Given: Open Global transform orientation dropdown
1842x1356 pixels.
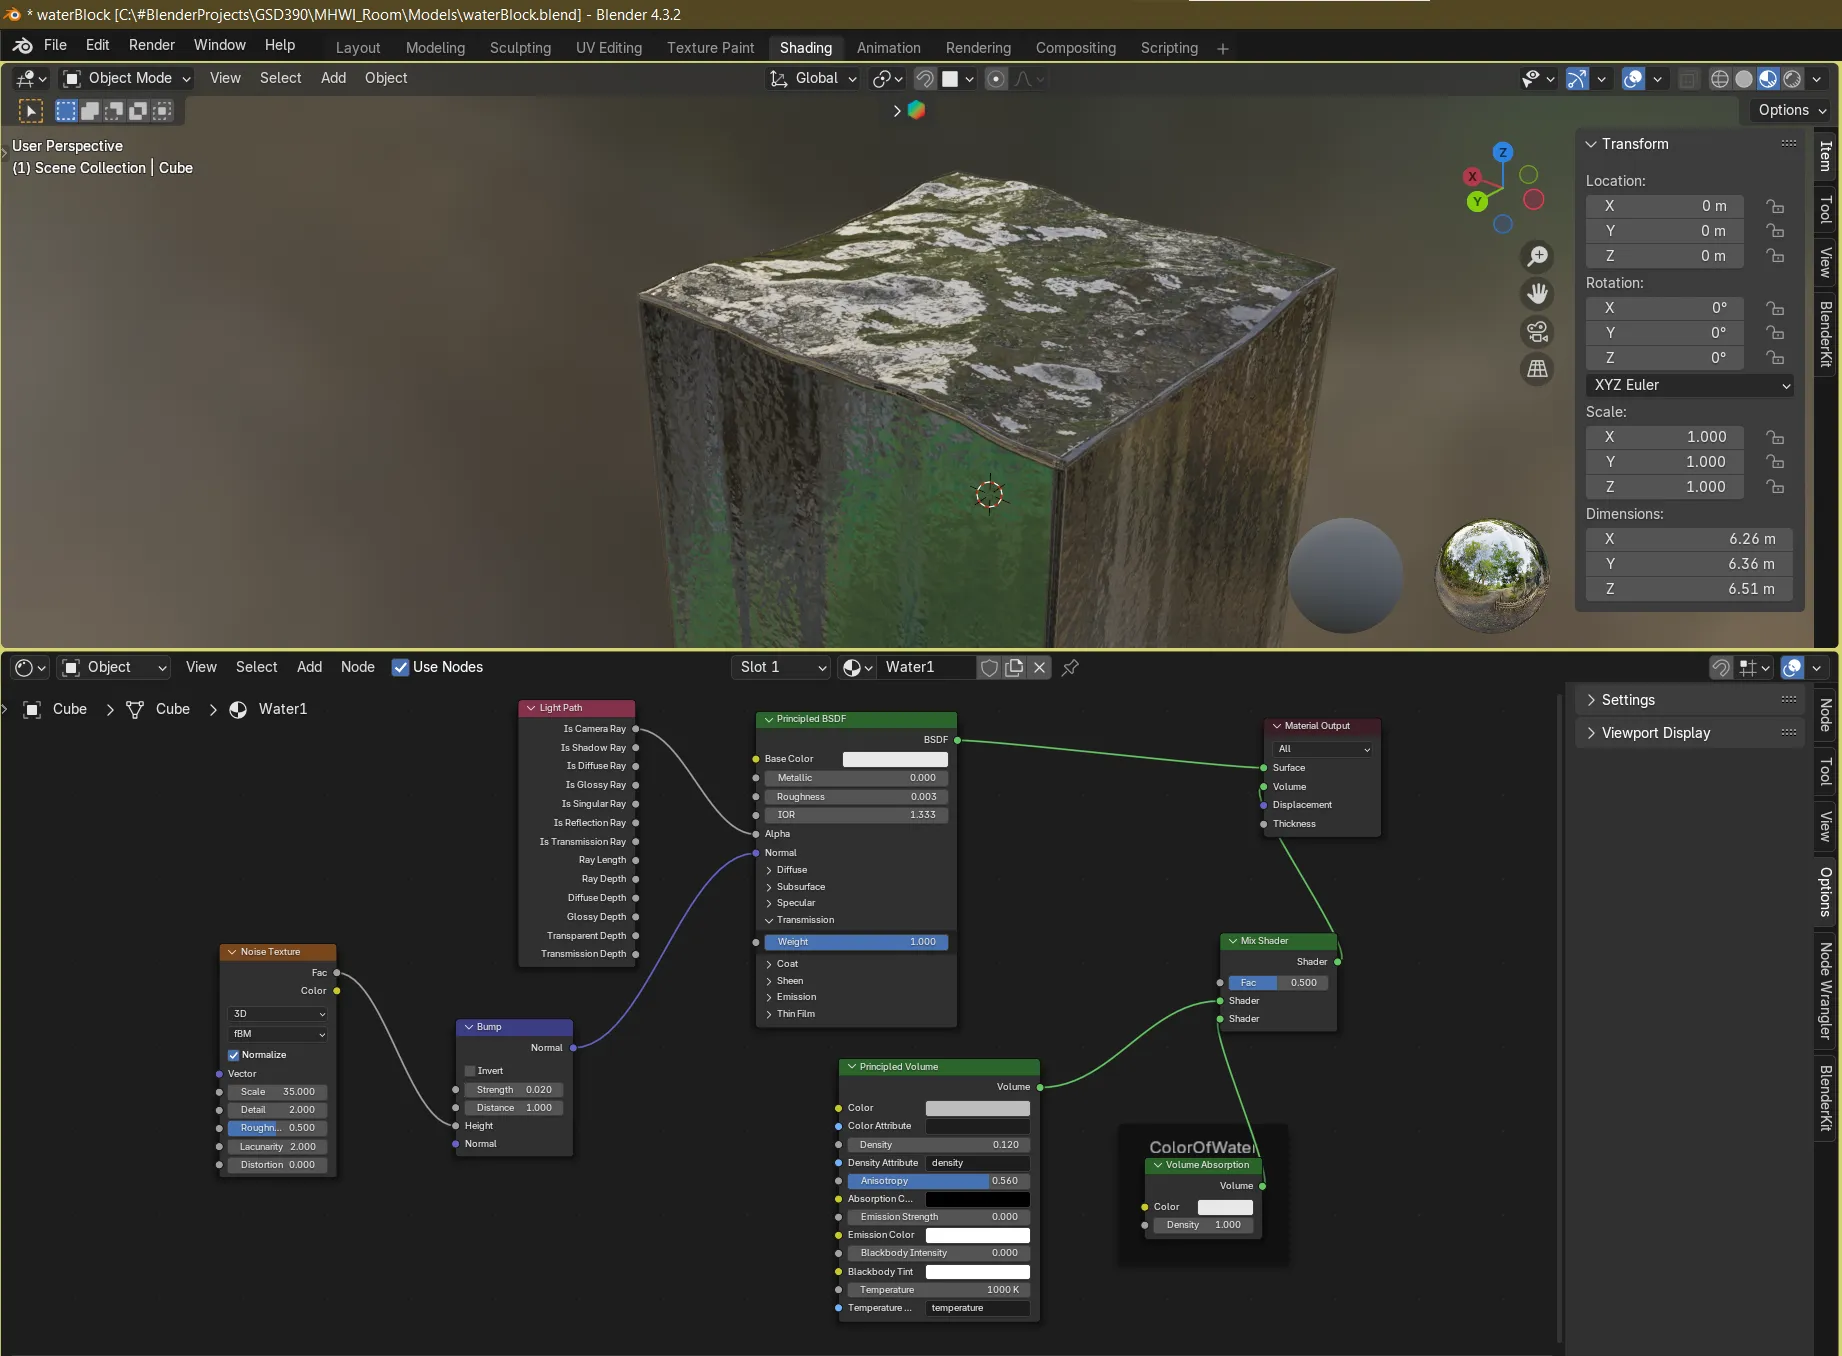Looking at the screenshot, I should point(813,78).
